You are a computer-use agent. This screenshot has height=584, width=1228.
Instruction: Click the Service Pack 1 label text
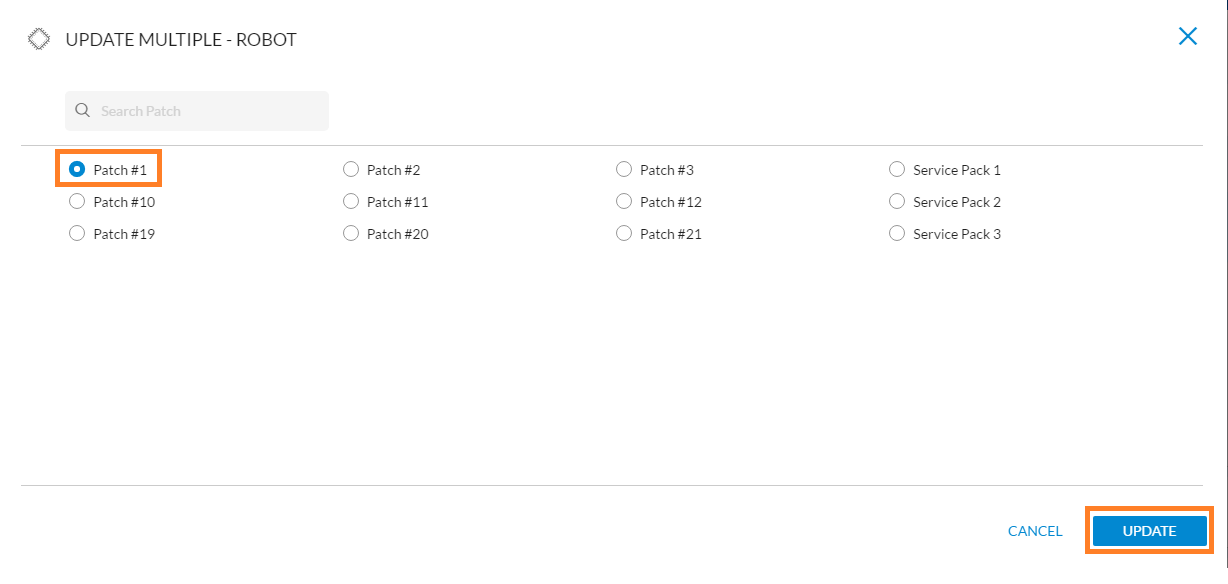pos(957,170)
